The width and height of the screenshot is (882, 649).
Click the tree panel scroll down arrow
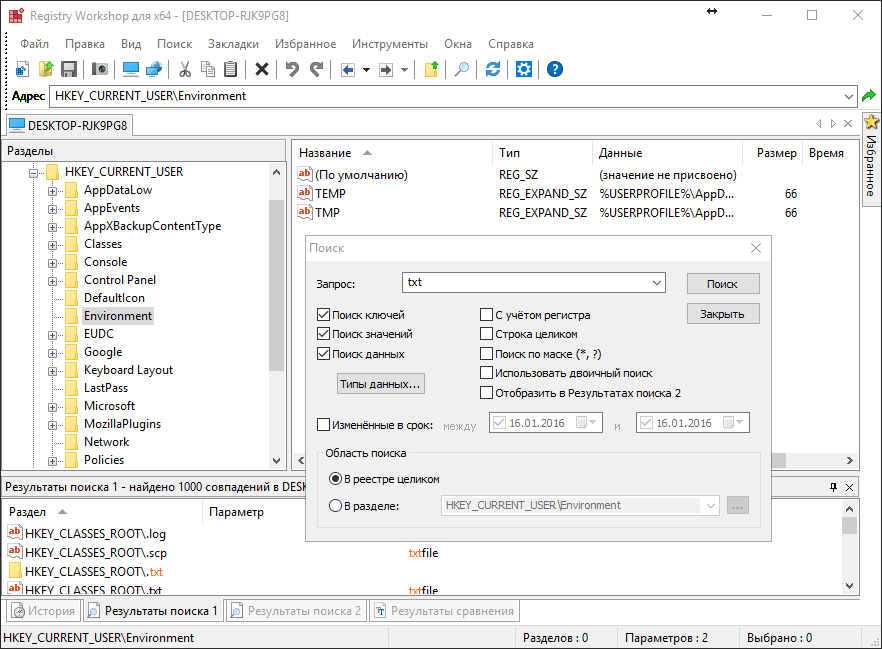click(276, 461)
